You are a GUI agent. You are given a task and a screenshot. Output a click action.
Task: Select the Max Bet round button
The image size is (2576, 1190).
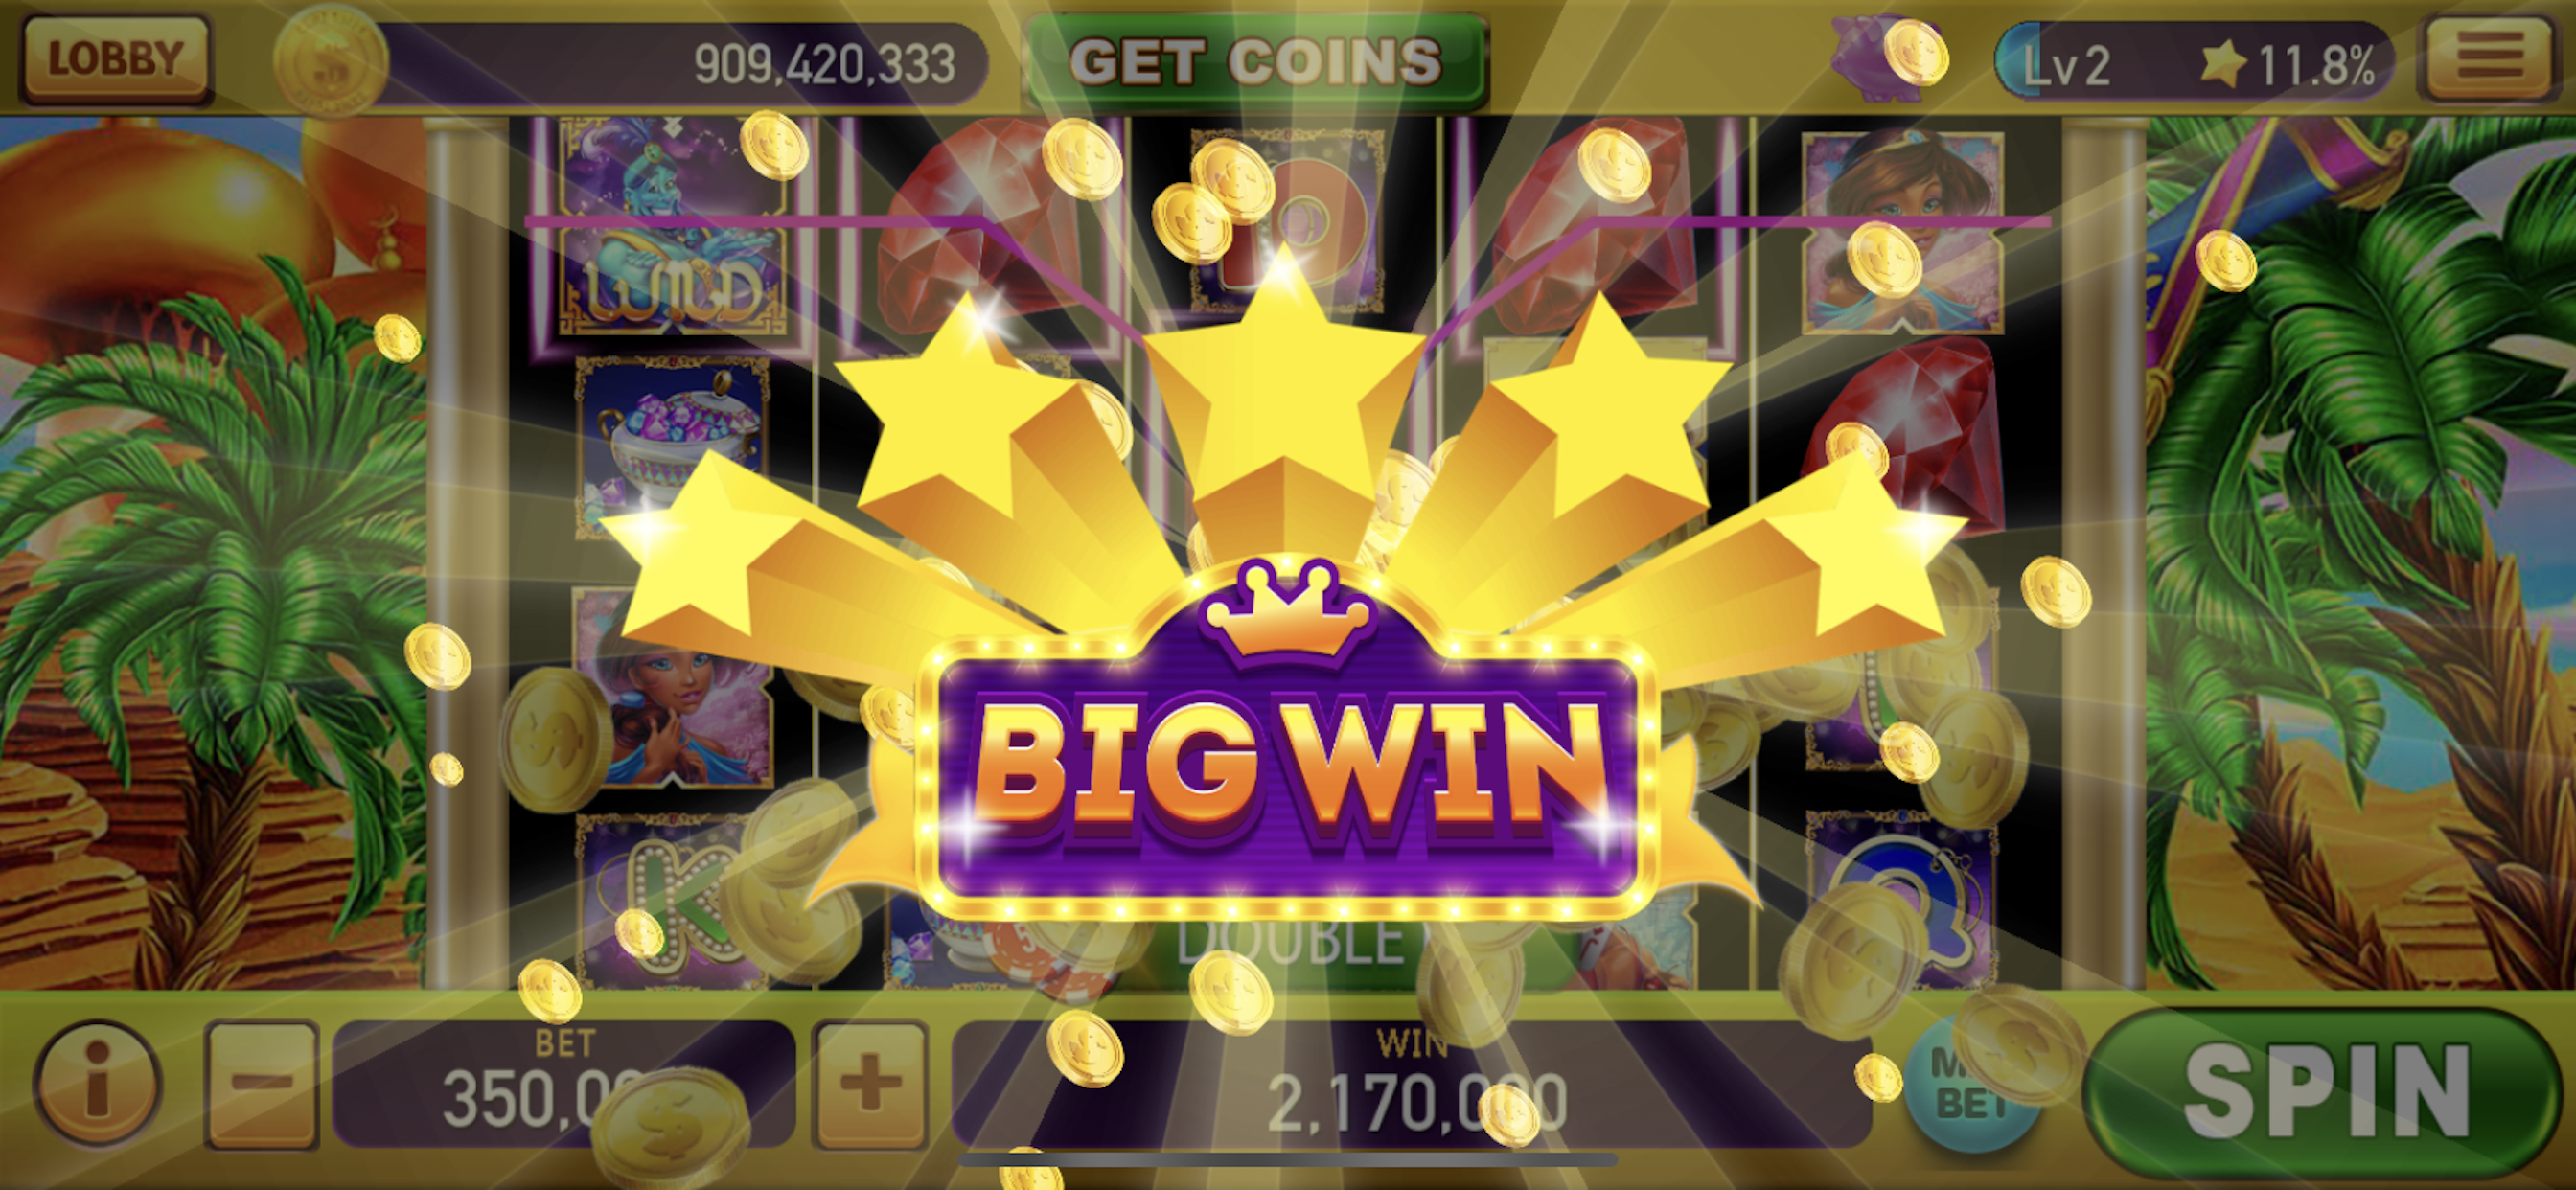1972,1086
